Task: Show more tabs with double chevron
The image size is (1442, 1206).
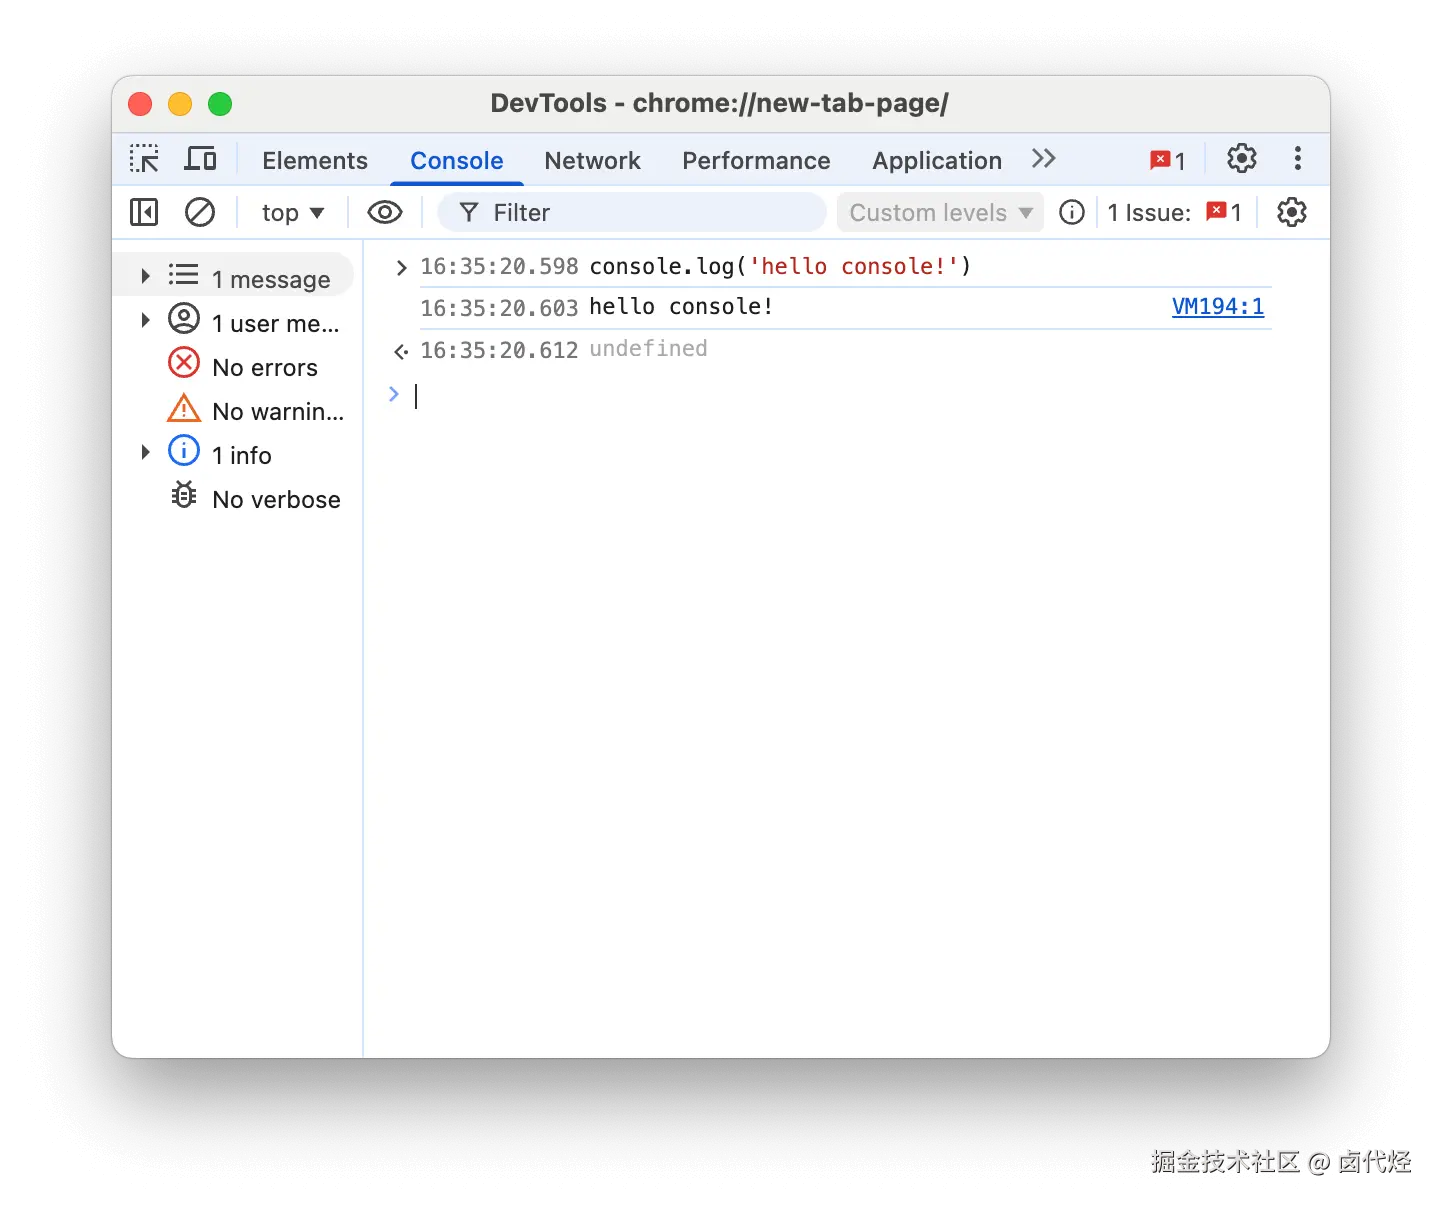Action: coord(1044,159)
